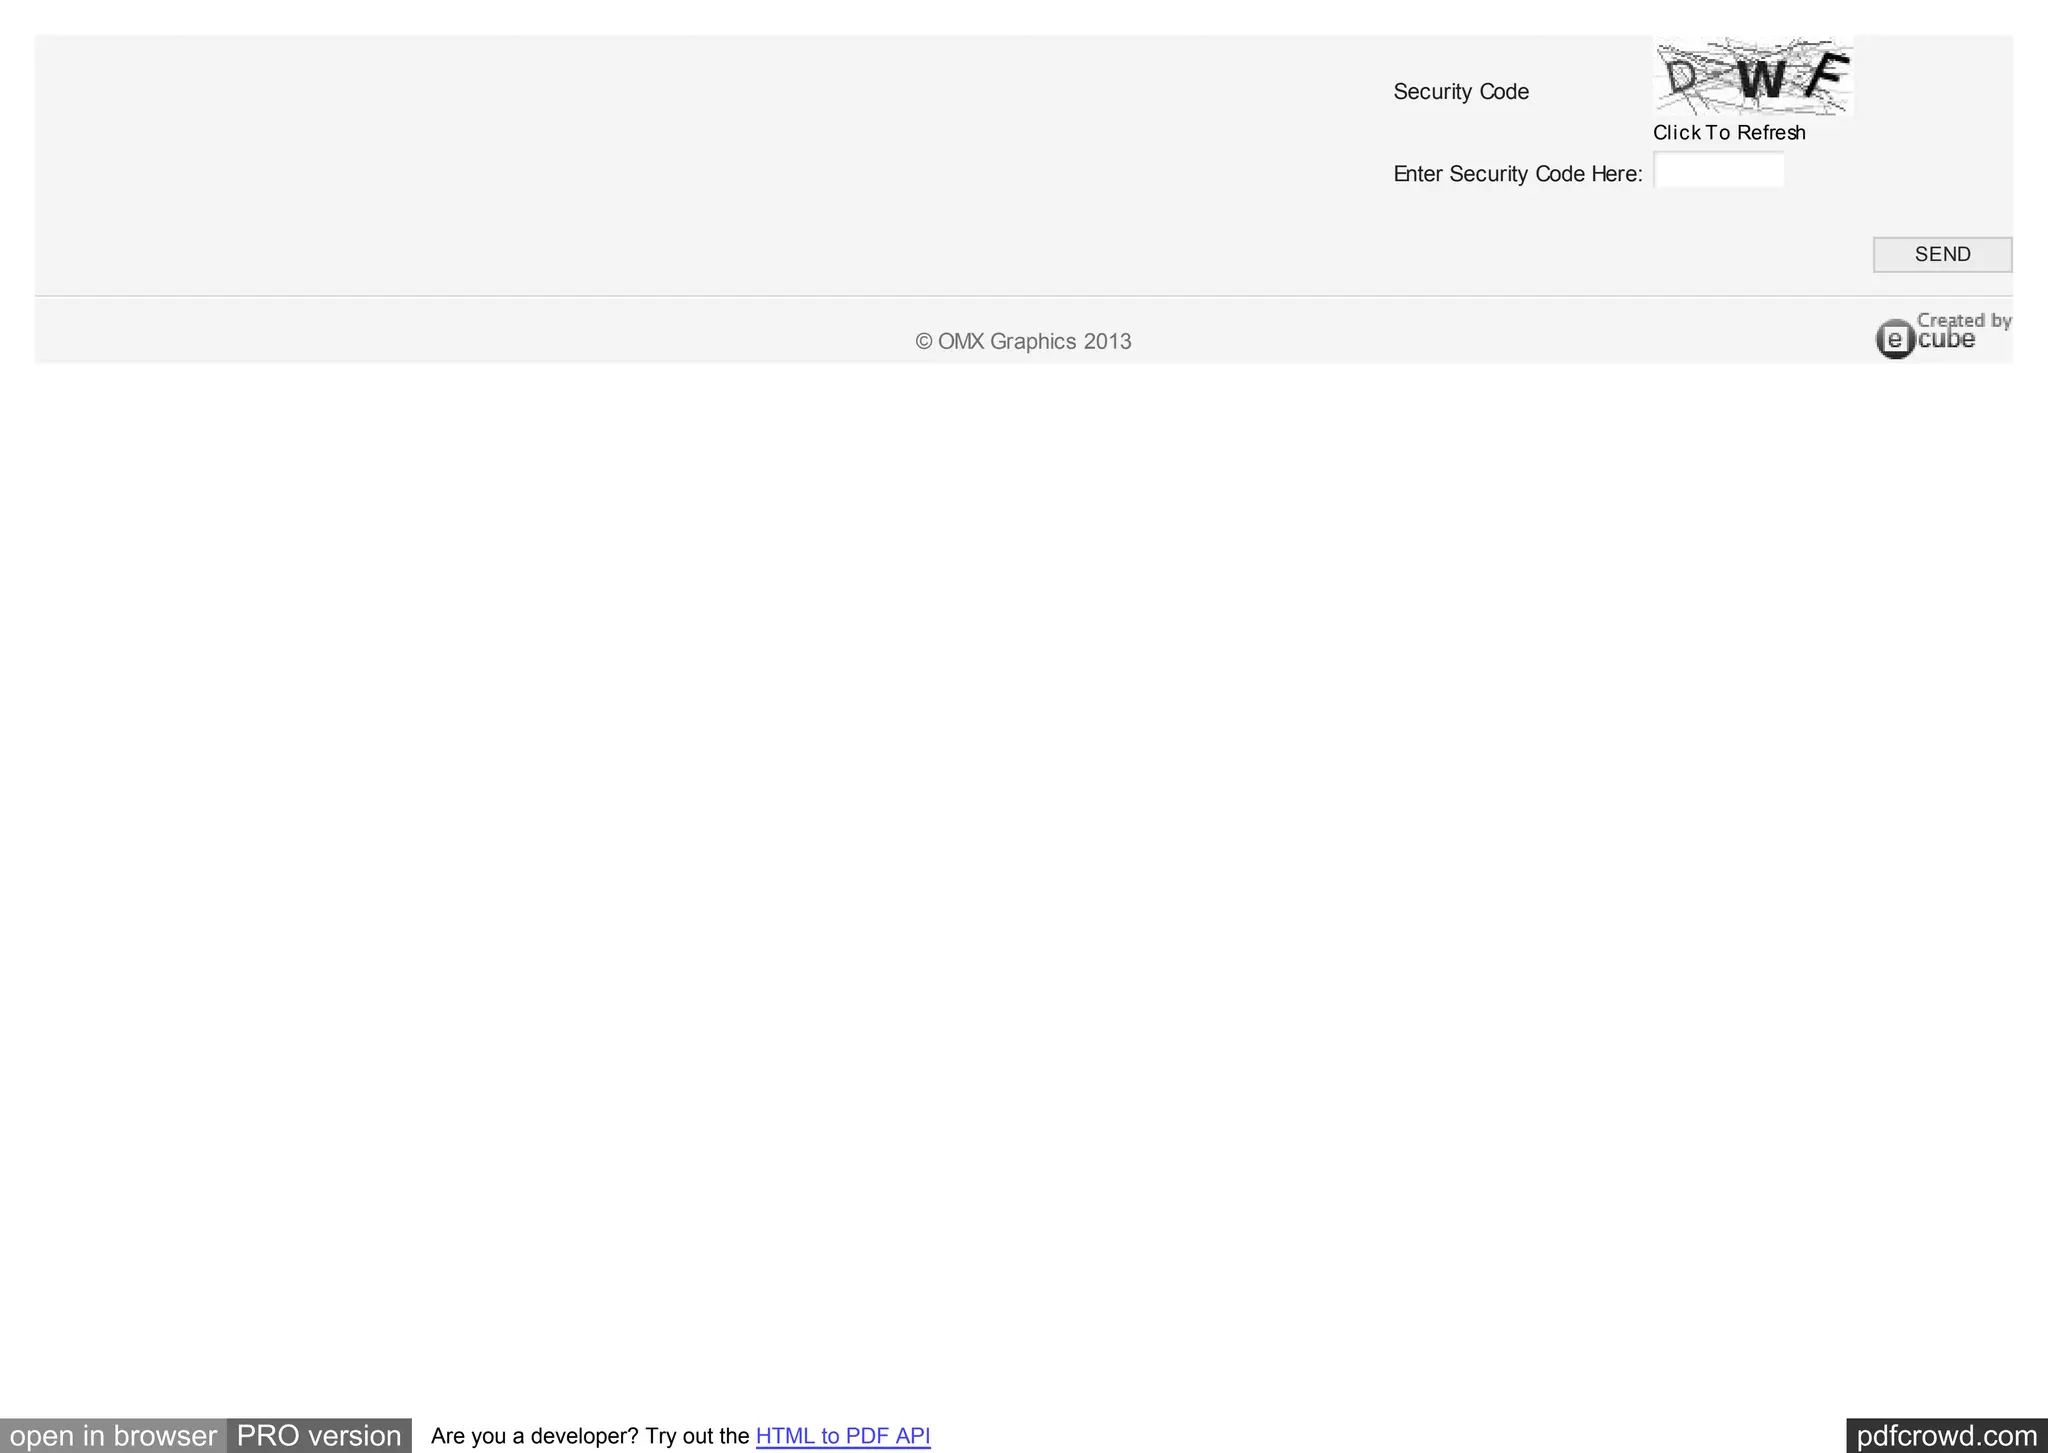This screenshot has height=1453, width=2048.
Task: Follow the 'HTML to PDF API' hyperlink
Action: pos(842,1436)
